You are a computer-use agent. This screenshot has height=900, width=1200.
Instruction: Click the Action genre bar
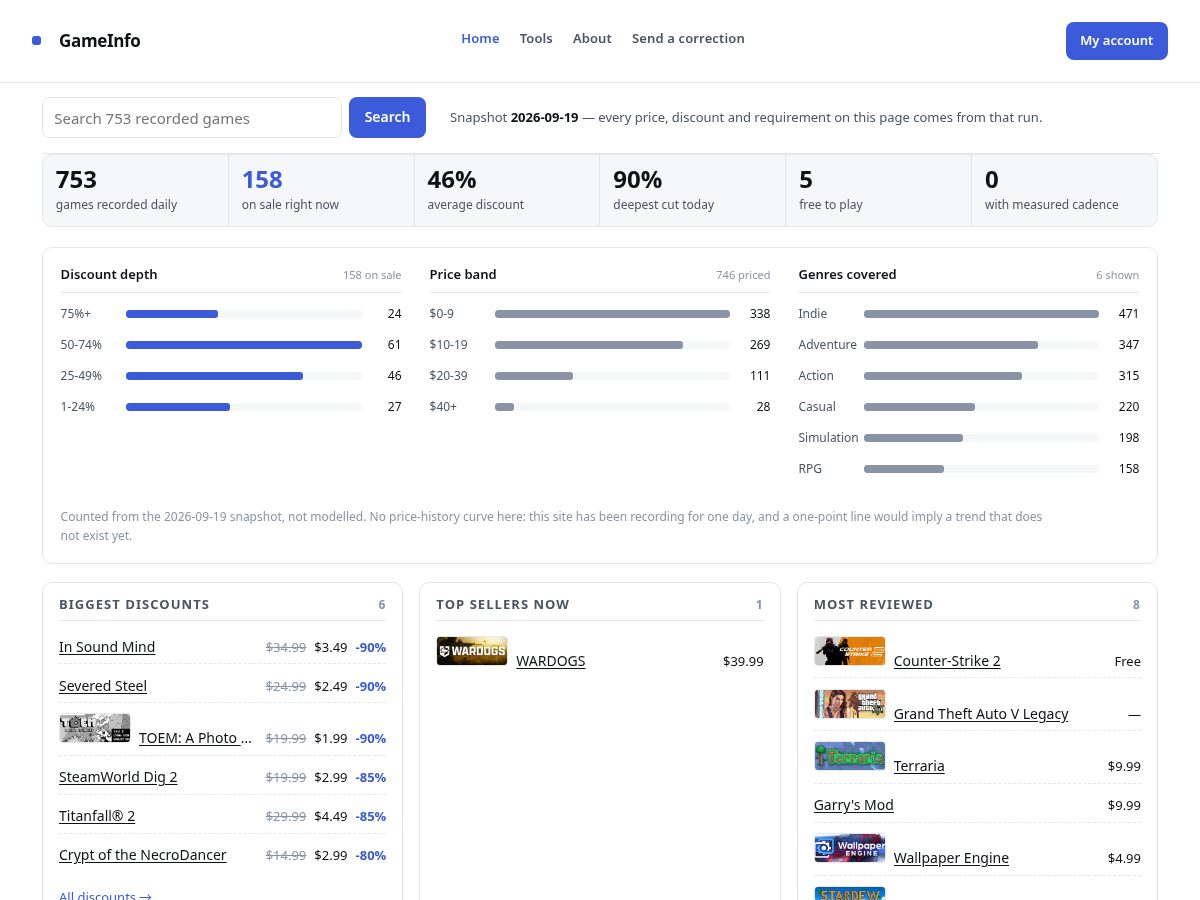click(x=981, y=376)
